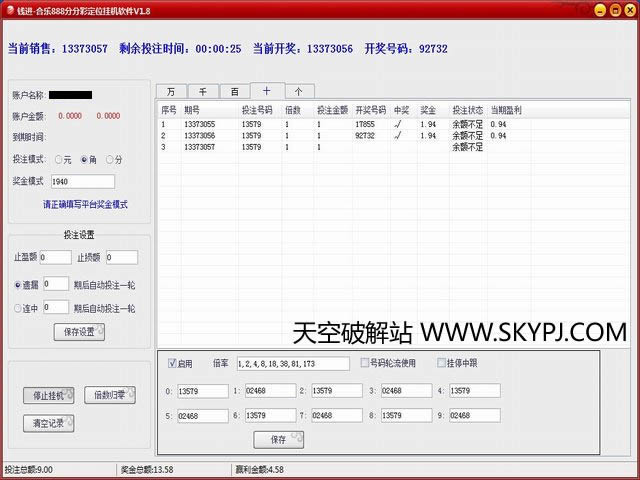The width and height of the screenshot is (640, 480).
Task: Enable the 号码轮流使用 checkbox
Action: click(365, 363)
